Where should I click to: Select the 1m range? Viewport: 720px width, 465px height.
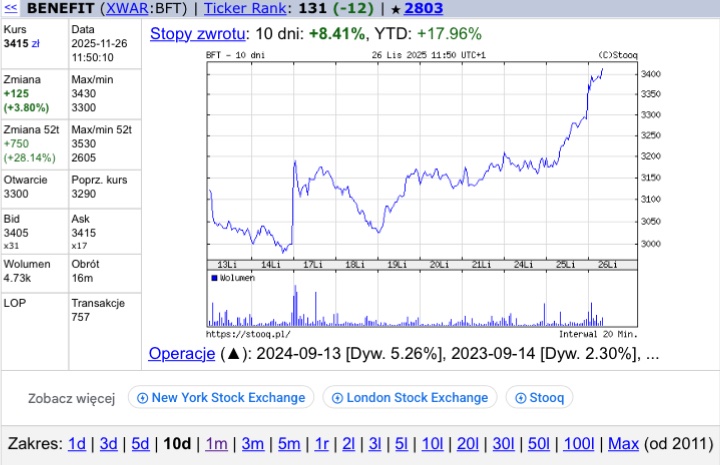(x=216, y=444)
